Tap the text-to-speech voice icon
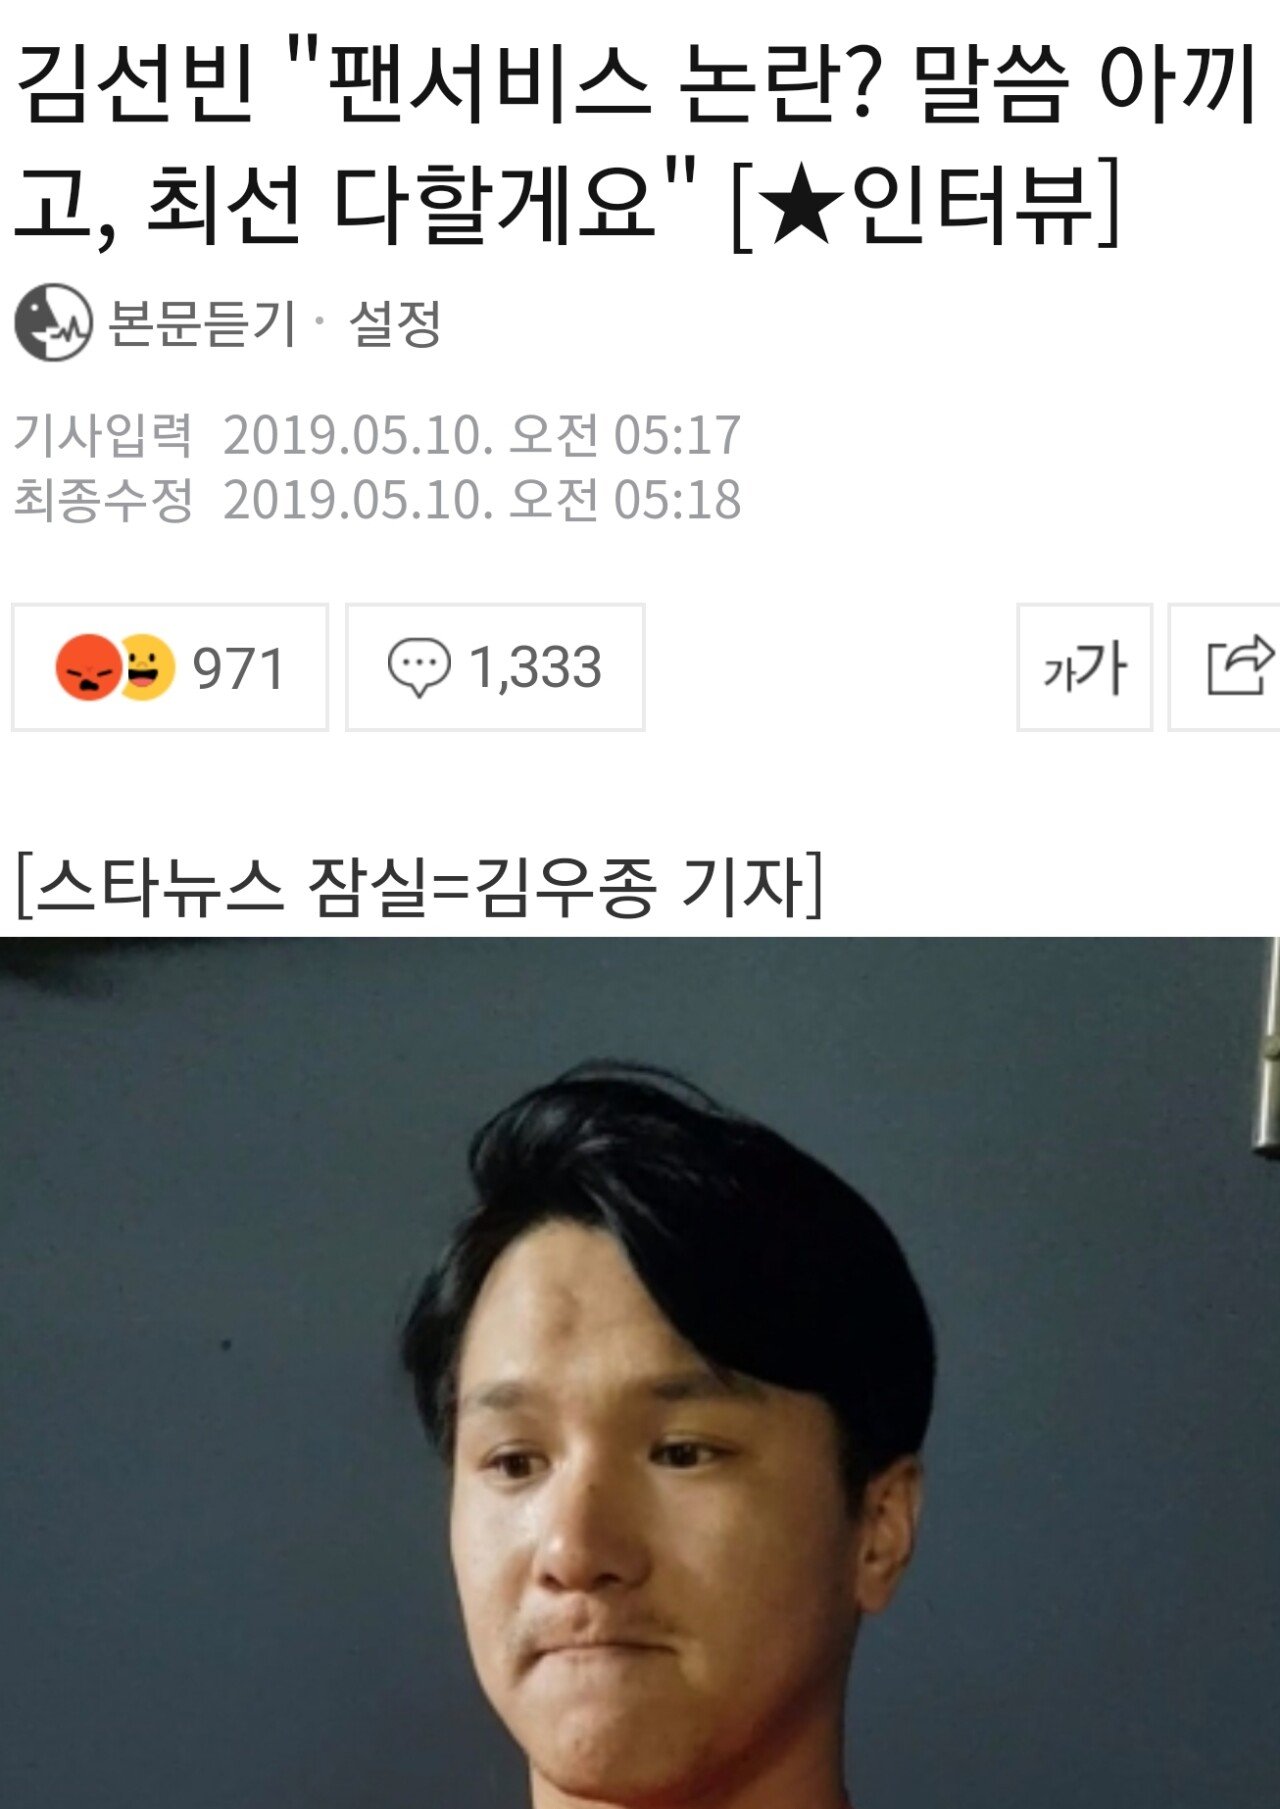The height and width of the screenshot is (1809, 1280). [53, 322]
